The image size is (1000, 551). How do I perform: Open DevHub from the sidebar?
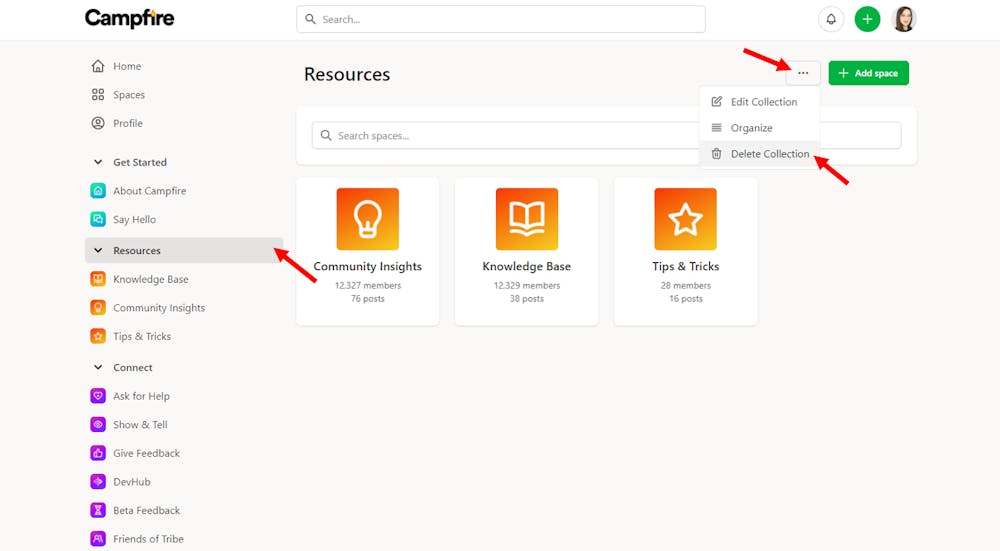click(131, 481)
